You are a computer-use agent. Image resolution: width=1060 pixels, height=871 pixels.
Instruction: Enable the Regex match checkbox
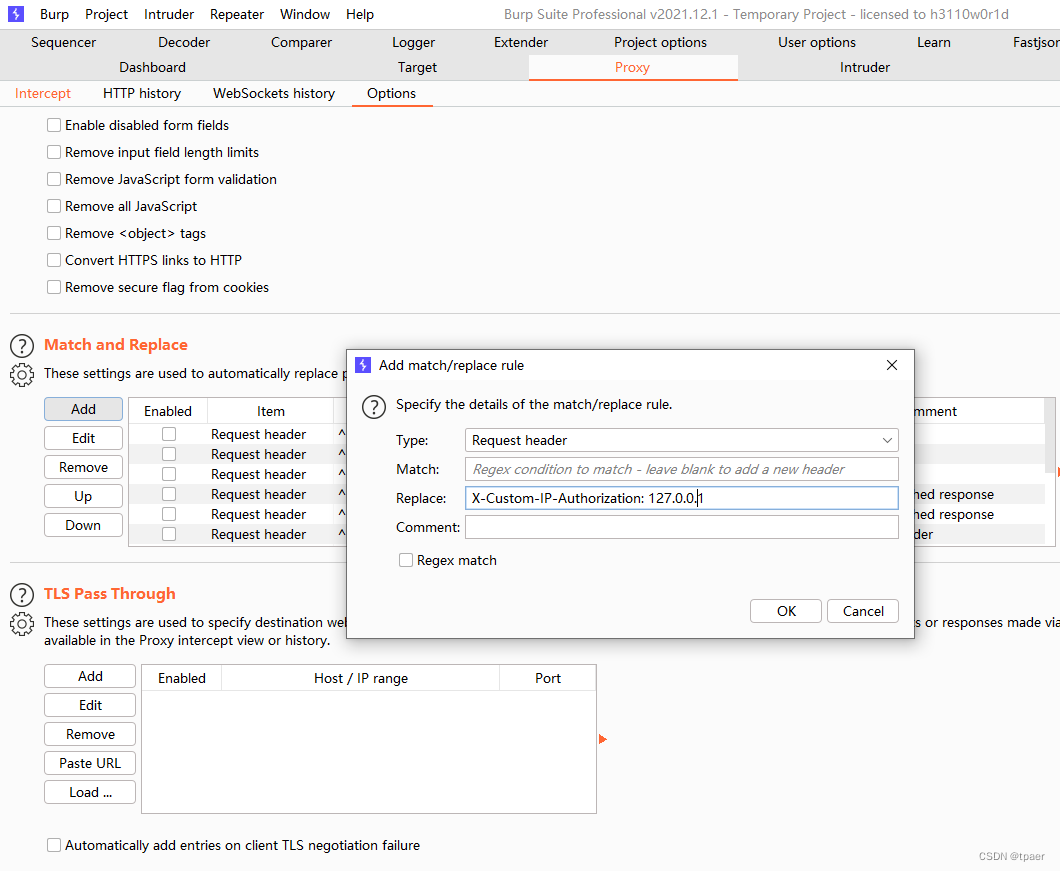(x=406, y=560)
